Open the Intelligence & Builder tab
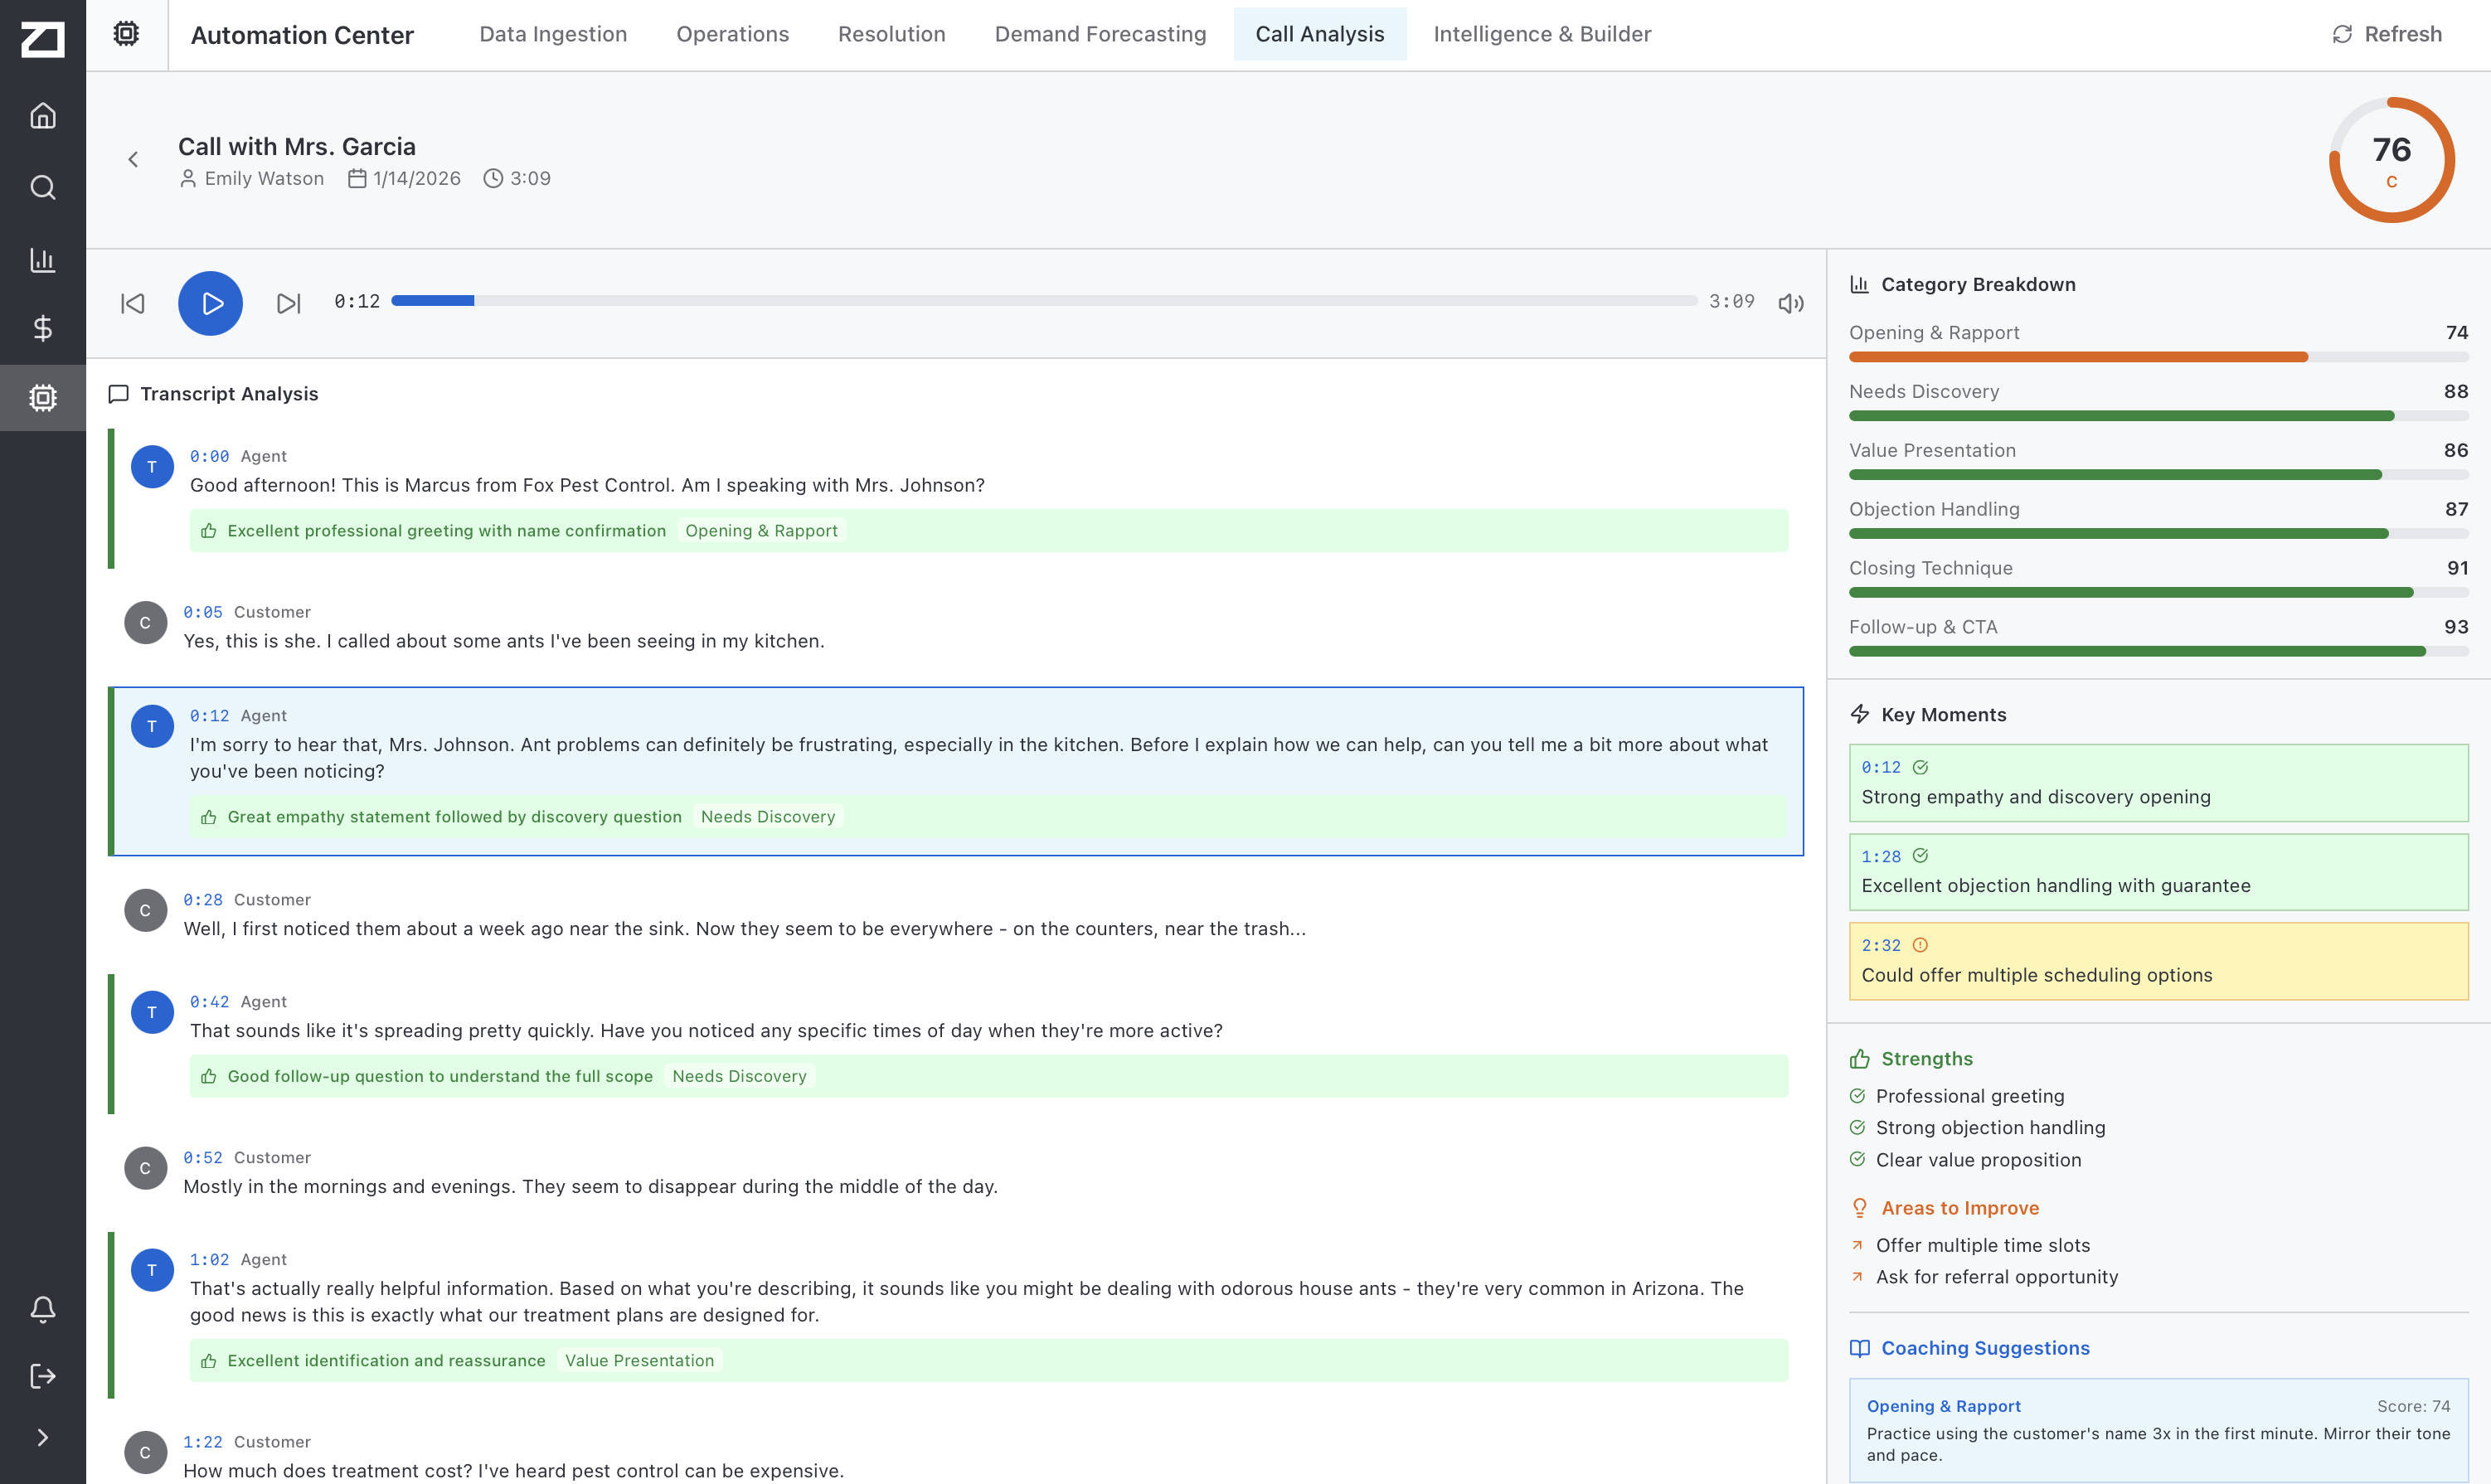The width and height of the screenshot is (2491, 1484). pyautogui.click(x=1541, y=34)
